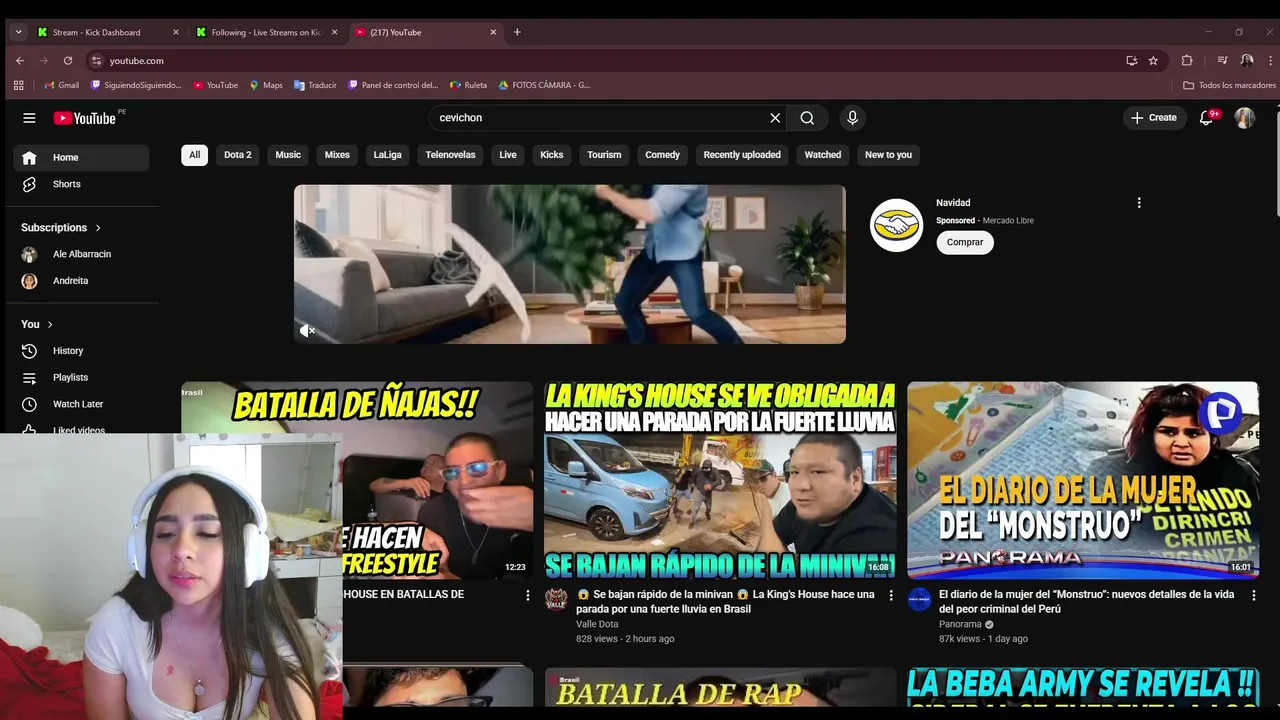Open the account avatar menu

[x=1244, y=118]
